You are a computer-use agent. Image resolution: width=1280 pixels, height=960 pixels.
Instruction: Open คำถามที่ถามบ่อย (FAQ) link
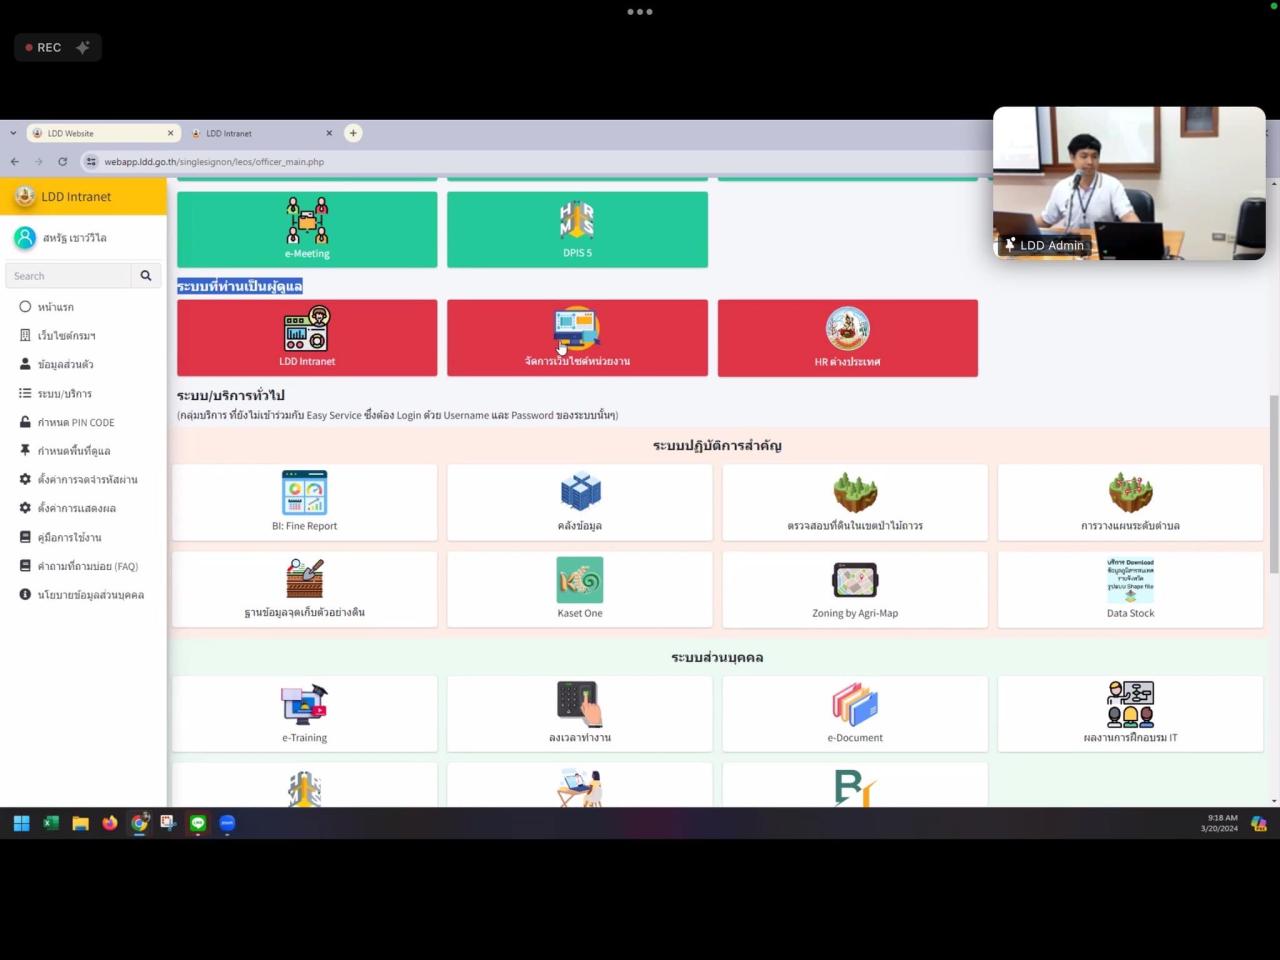click(x=87, y=566)
